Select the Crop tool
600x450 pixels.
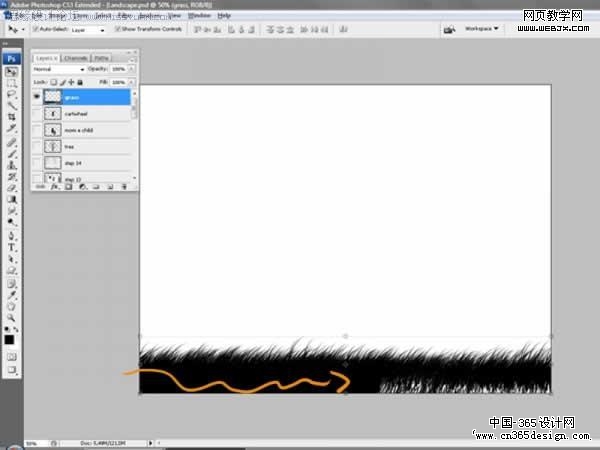[11, 117]
